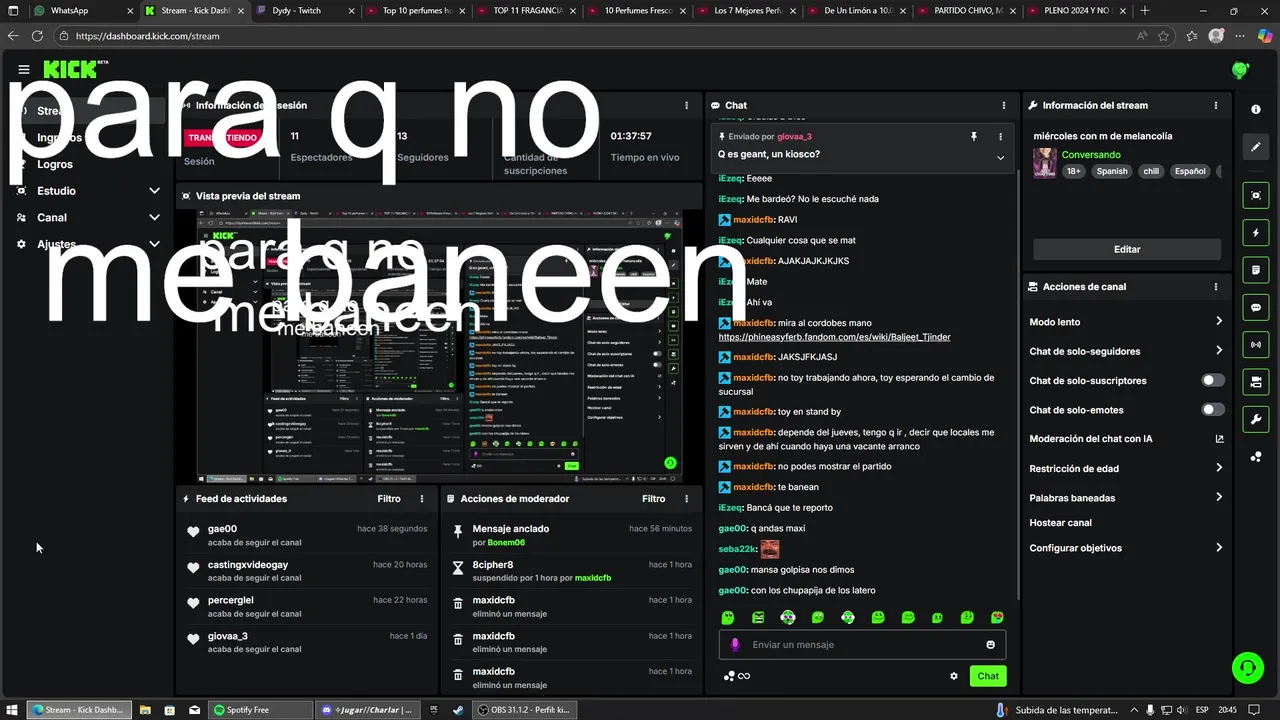Open Configurar objetivos options arrow
This screenshot has height=720, width=1280.
coord(1219,547)
